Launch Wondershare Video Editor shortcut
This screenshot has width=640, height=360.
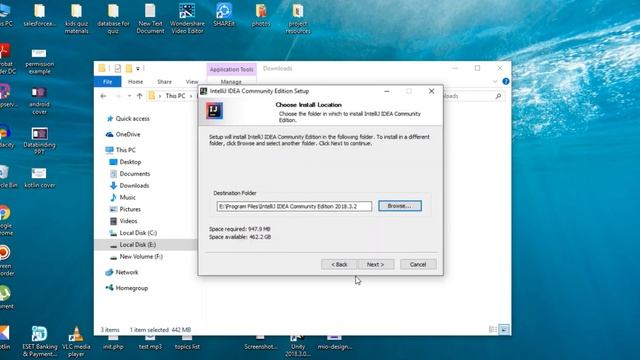click(x=187, y=19)
